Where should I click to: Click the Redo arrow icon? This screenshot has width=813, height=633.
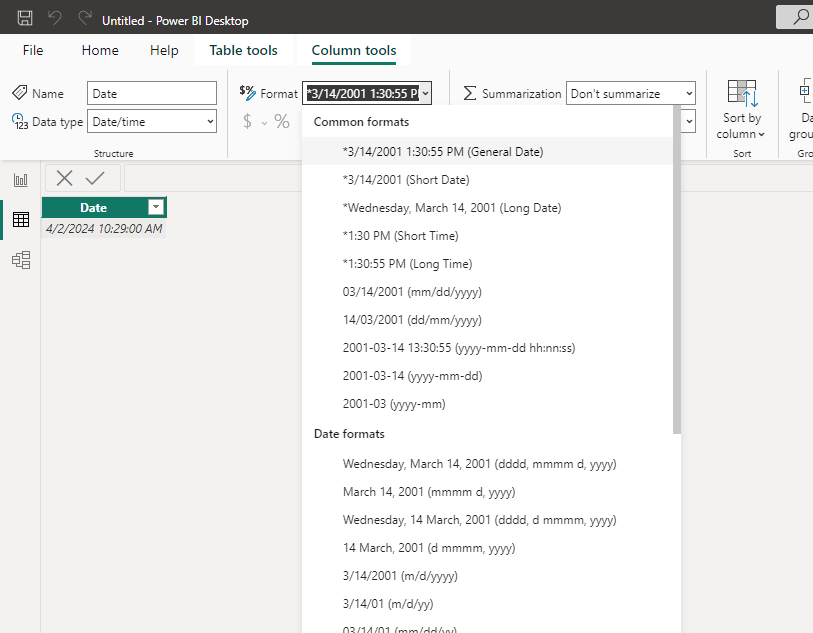coord(85,18)
